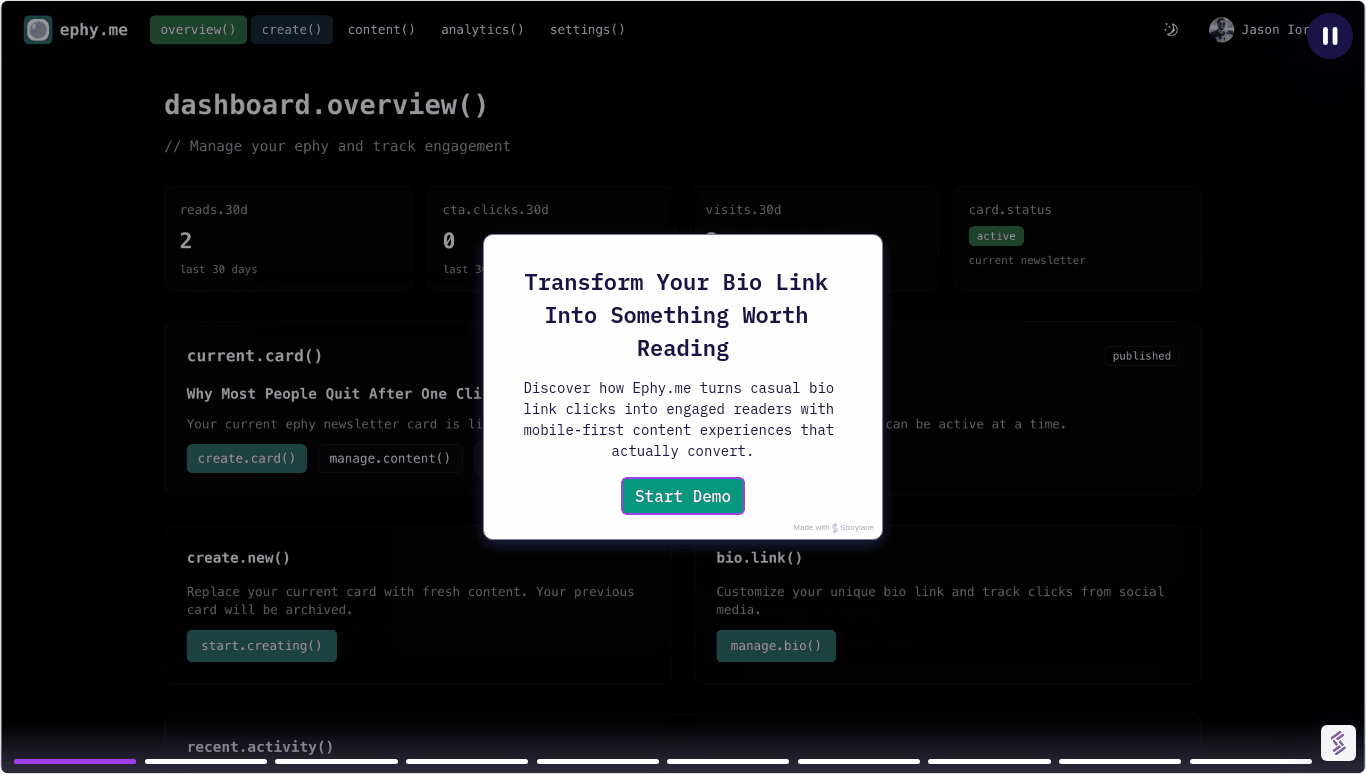Click the reads.30d stat label
The height and width of the screenshot is (774, 1366).
214,210
